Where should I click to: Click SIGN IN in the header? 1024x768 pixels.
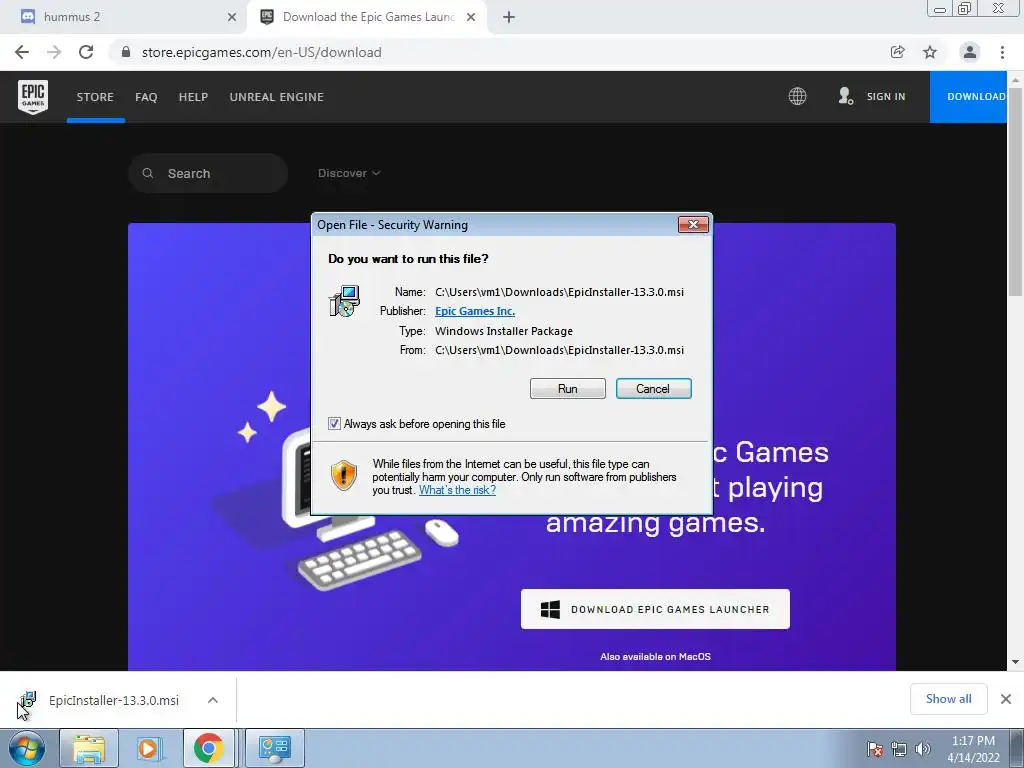tap(886, 97)
